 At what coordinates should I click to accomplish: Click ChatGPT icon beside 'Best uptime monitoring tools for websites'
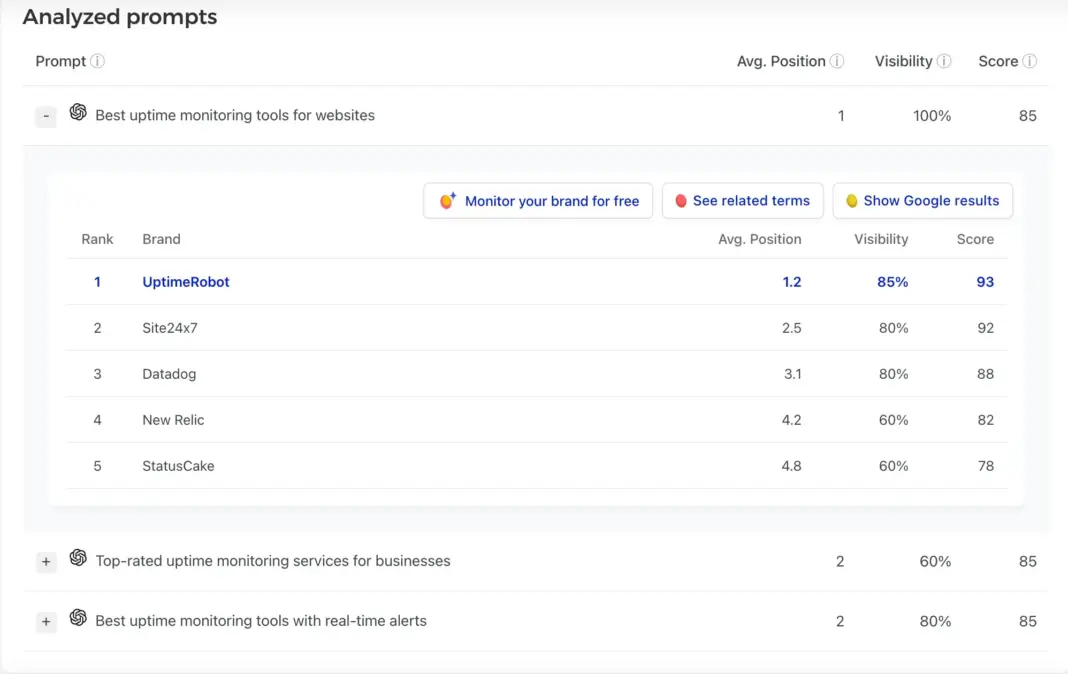click(78, 112)
